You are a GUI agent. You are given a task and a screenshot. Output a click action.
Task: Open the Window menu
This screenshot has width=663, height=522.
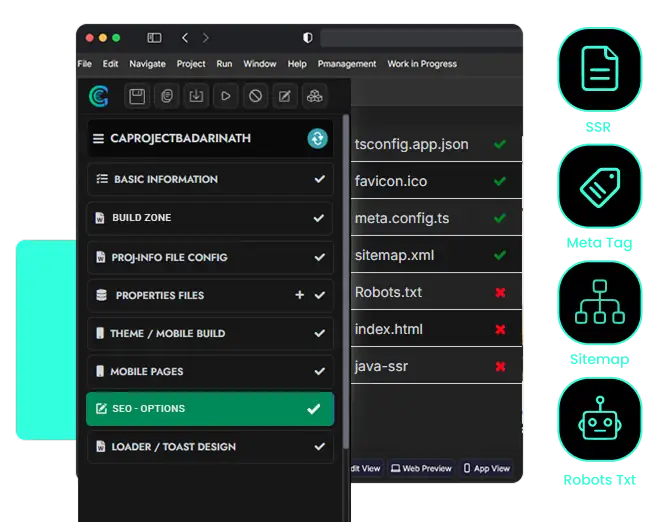click(260, 64)
